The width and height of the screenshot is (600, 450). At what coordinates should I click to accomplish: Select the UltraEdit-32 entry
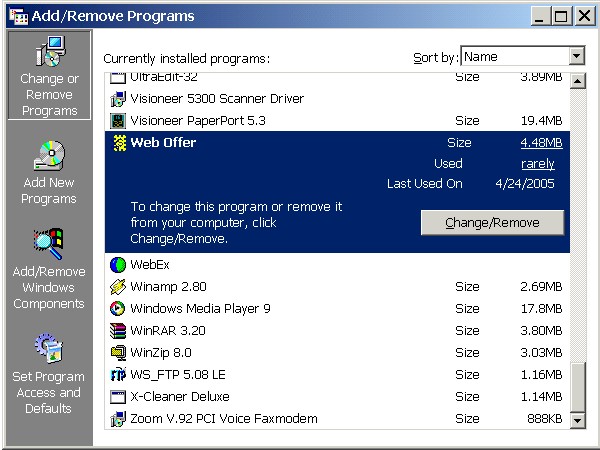tap(337, 80)
